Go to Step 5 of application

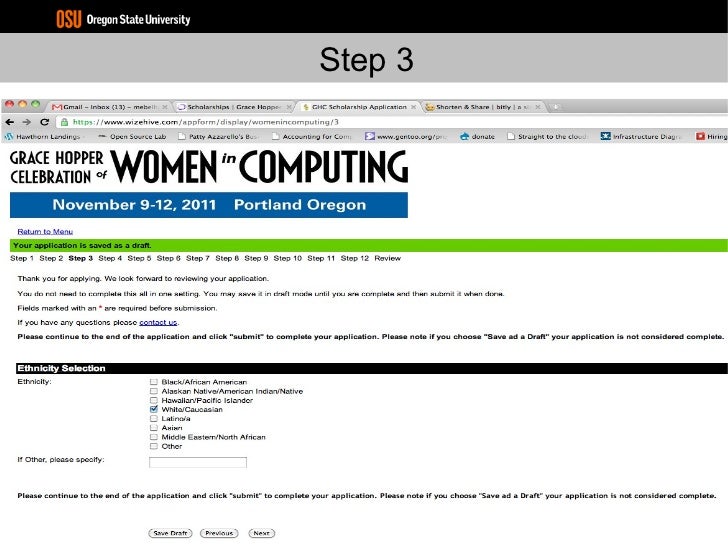pyautogui.click(x=139, y=258)
